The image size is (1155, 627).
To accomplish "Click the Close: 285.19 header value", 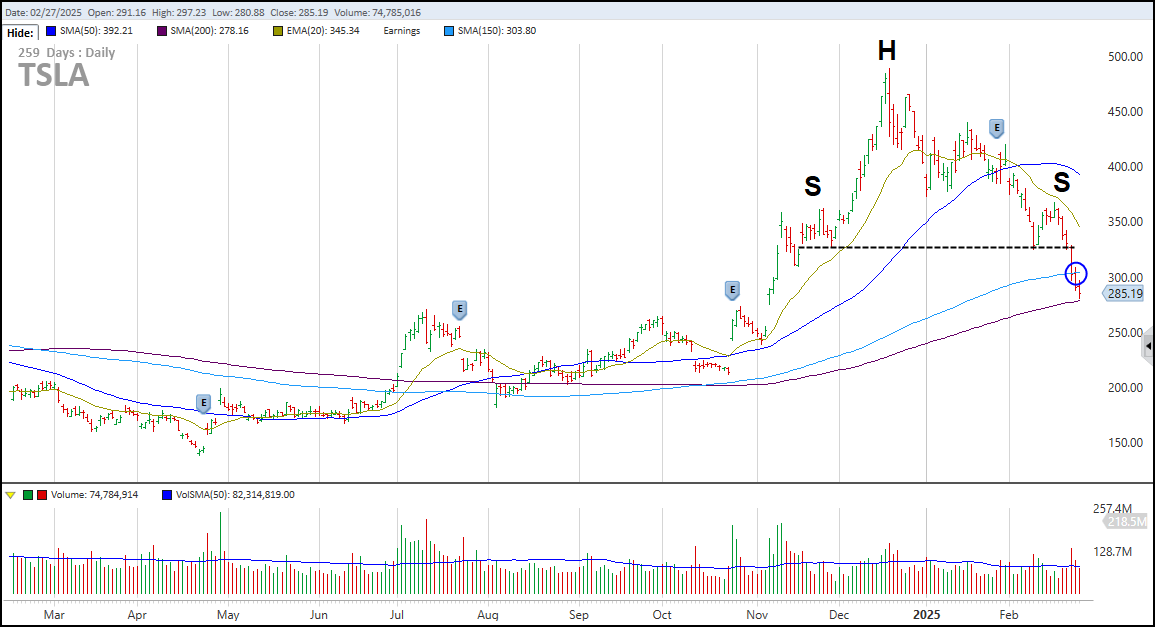I will (x=300, y=13).
